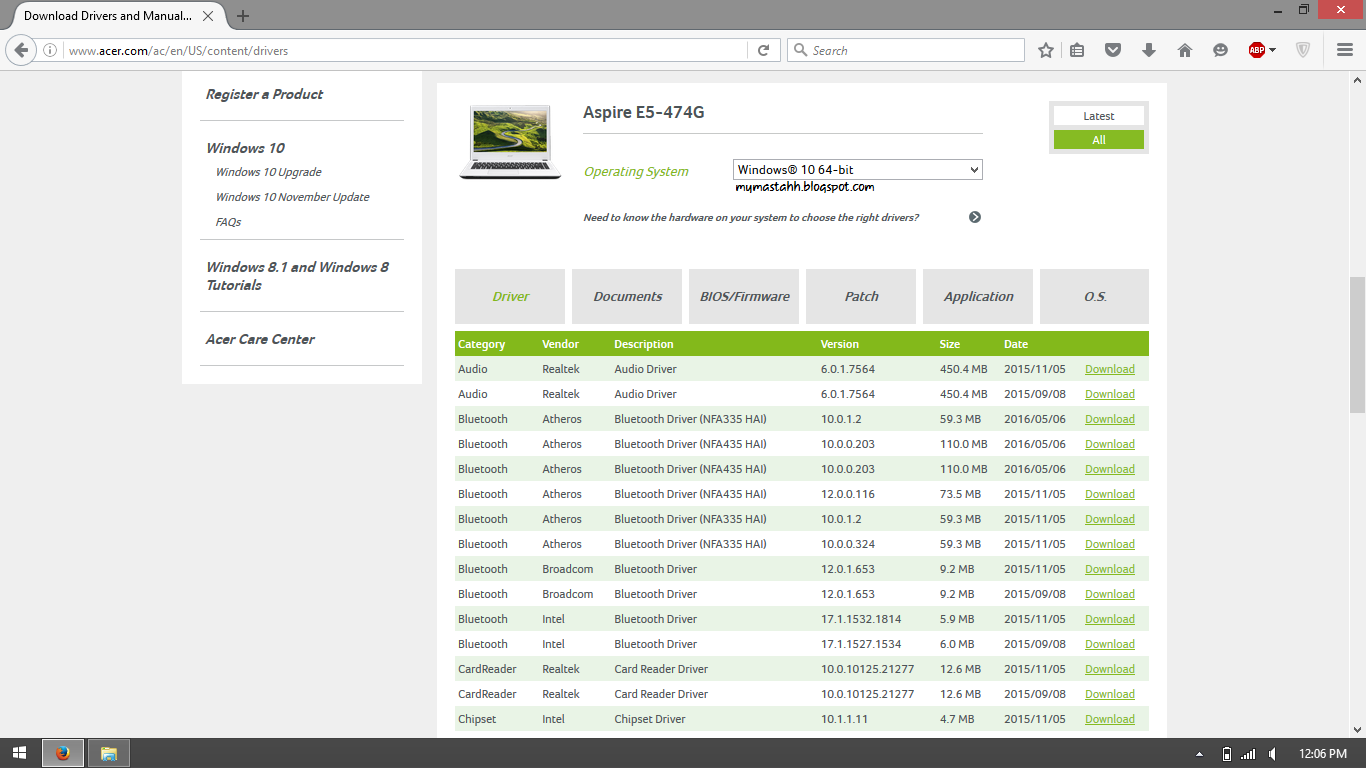Check the battery status icon
Viewport: 1366px width, 768px height.
pyautogui.click(x=1227, y=754)
